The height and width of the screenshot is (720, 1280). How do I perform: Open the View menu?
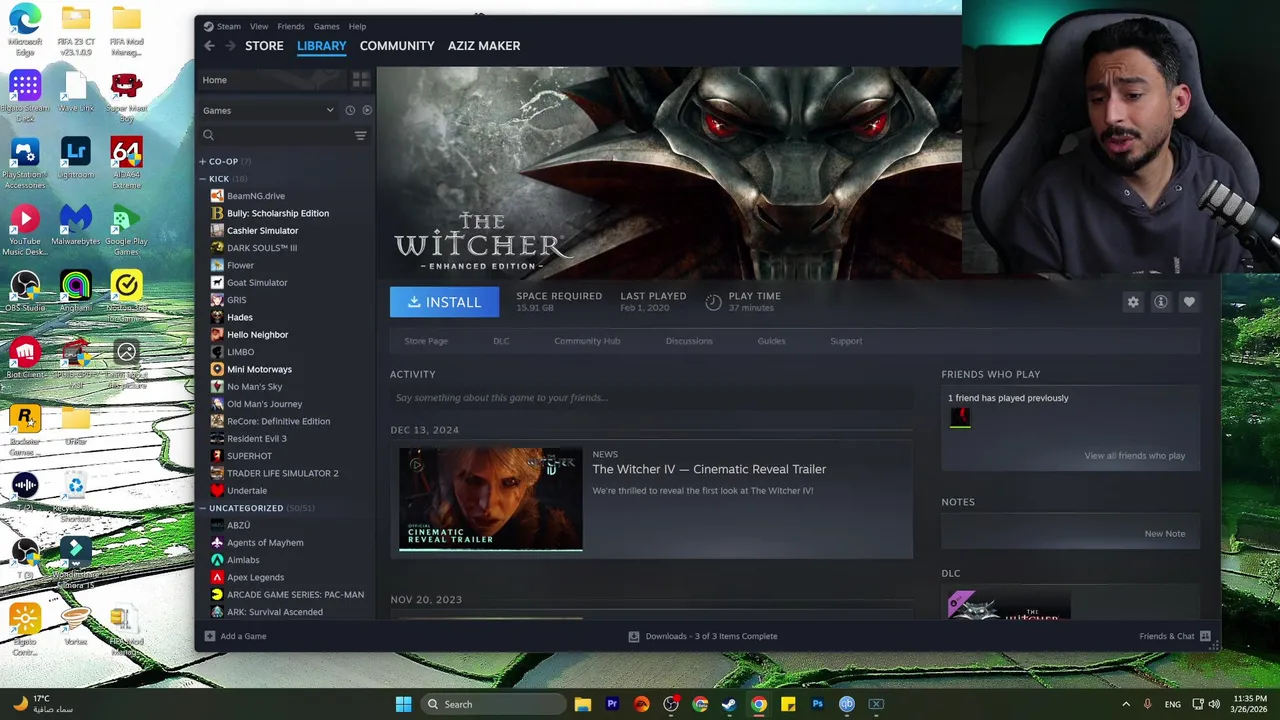[259, 26]
